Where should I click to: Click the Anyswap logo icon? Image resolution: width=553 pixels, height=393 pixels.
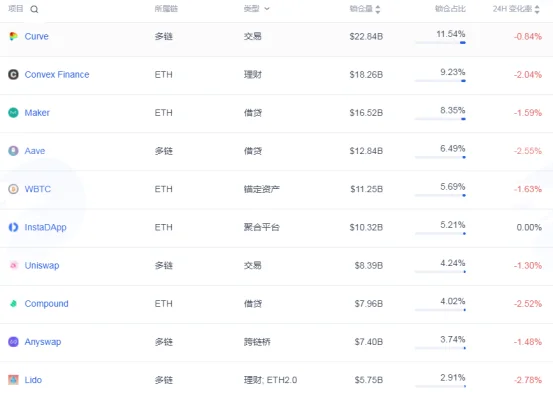click(x=13, y=342)
